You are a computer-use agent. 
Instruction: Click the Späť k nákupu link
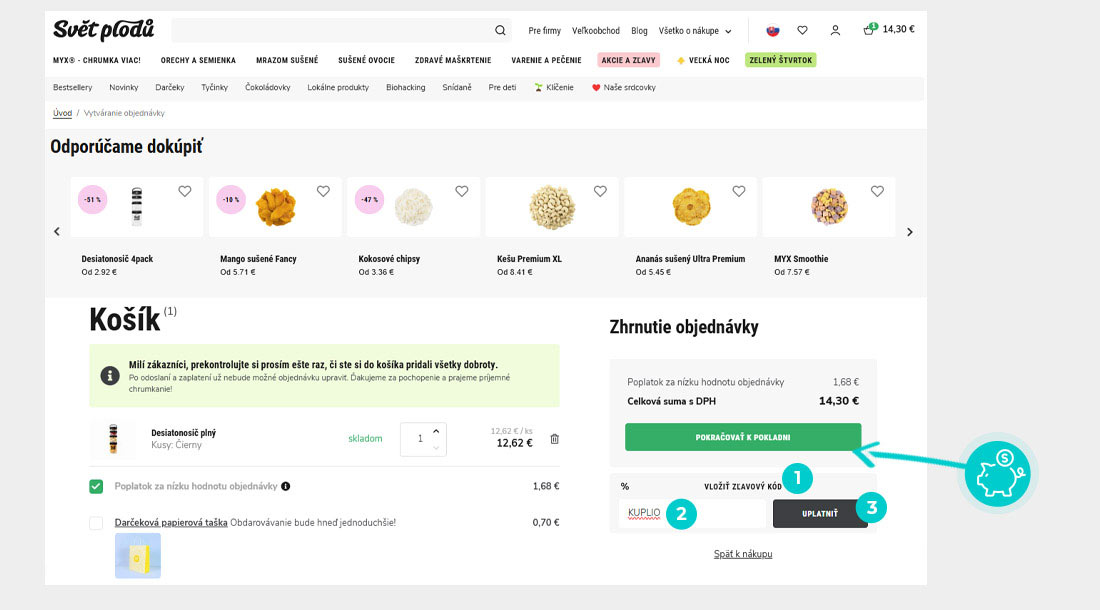pos(742,554)
